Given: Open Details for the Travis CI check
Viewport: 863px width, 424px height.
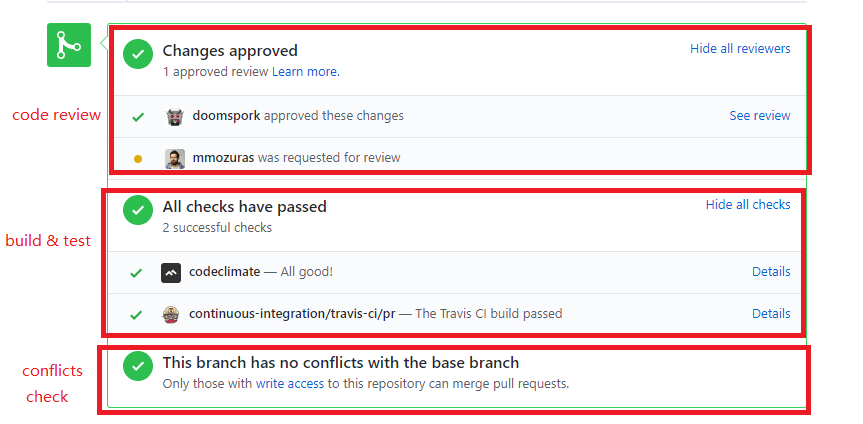Looking at the screenshot, I should pyautogui.click(x=771, y=314).
